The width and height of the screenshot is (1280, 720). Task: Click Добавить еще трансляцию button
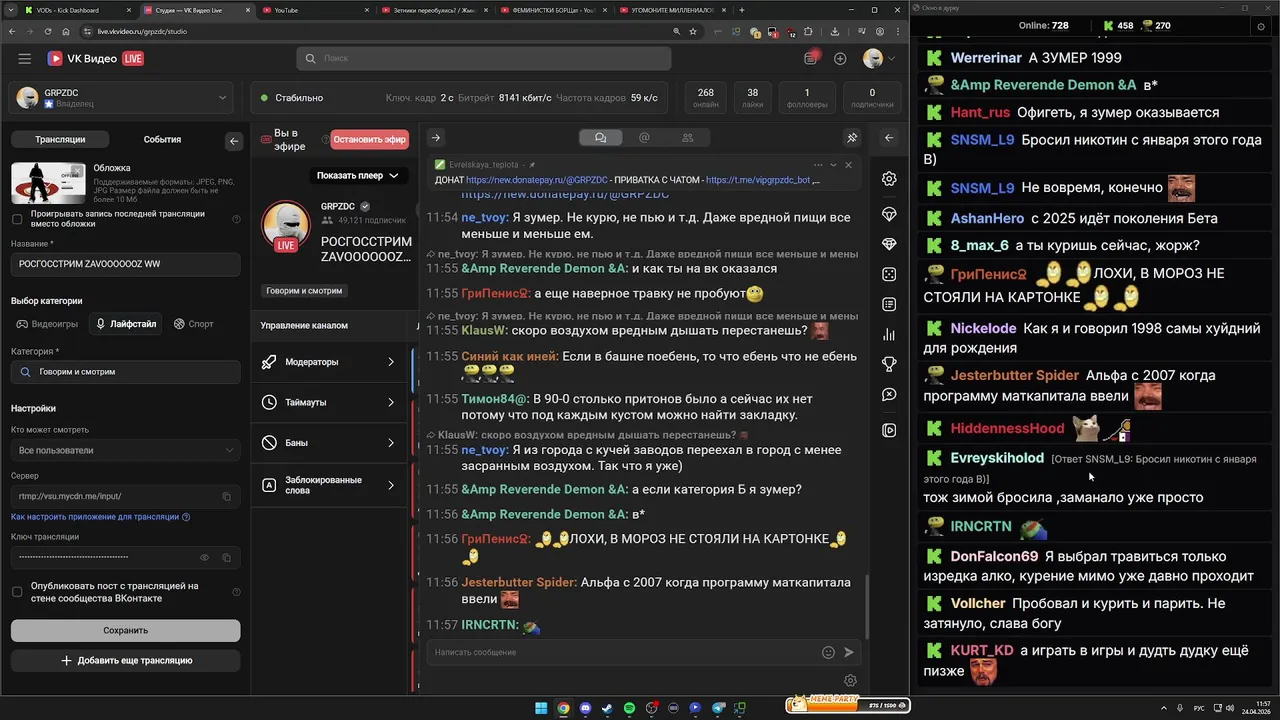(x=125, y=661)
